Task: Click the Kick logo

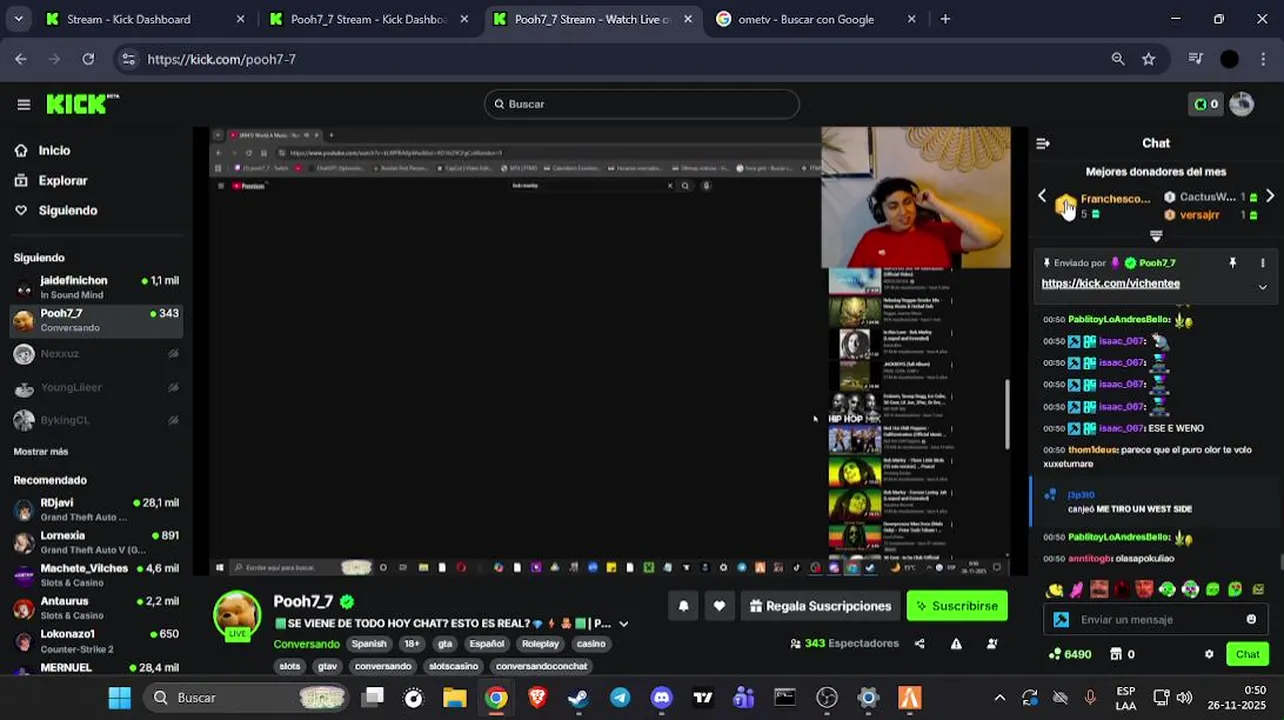Action: [x=82, y=104]
